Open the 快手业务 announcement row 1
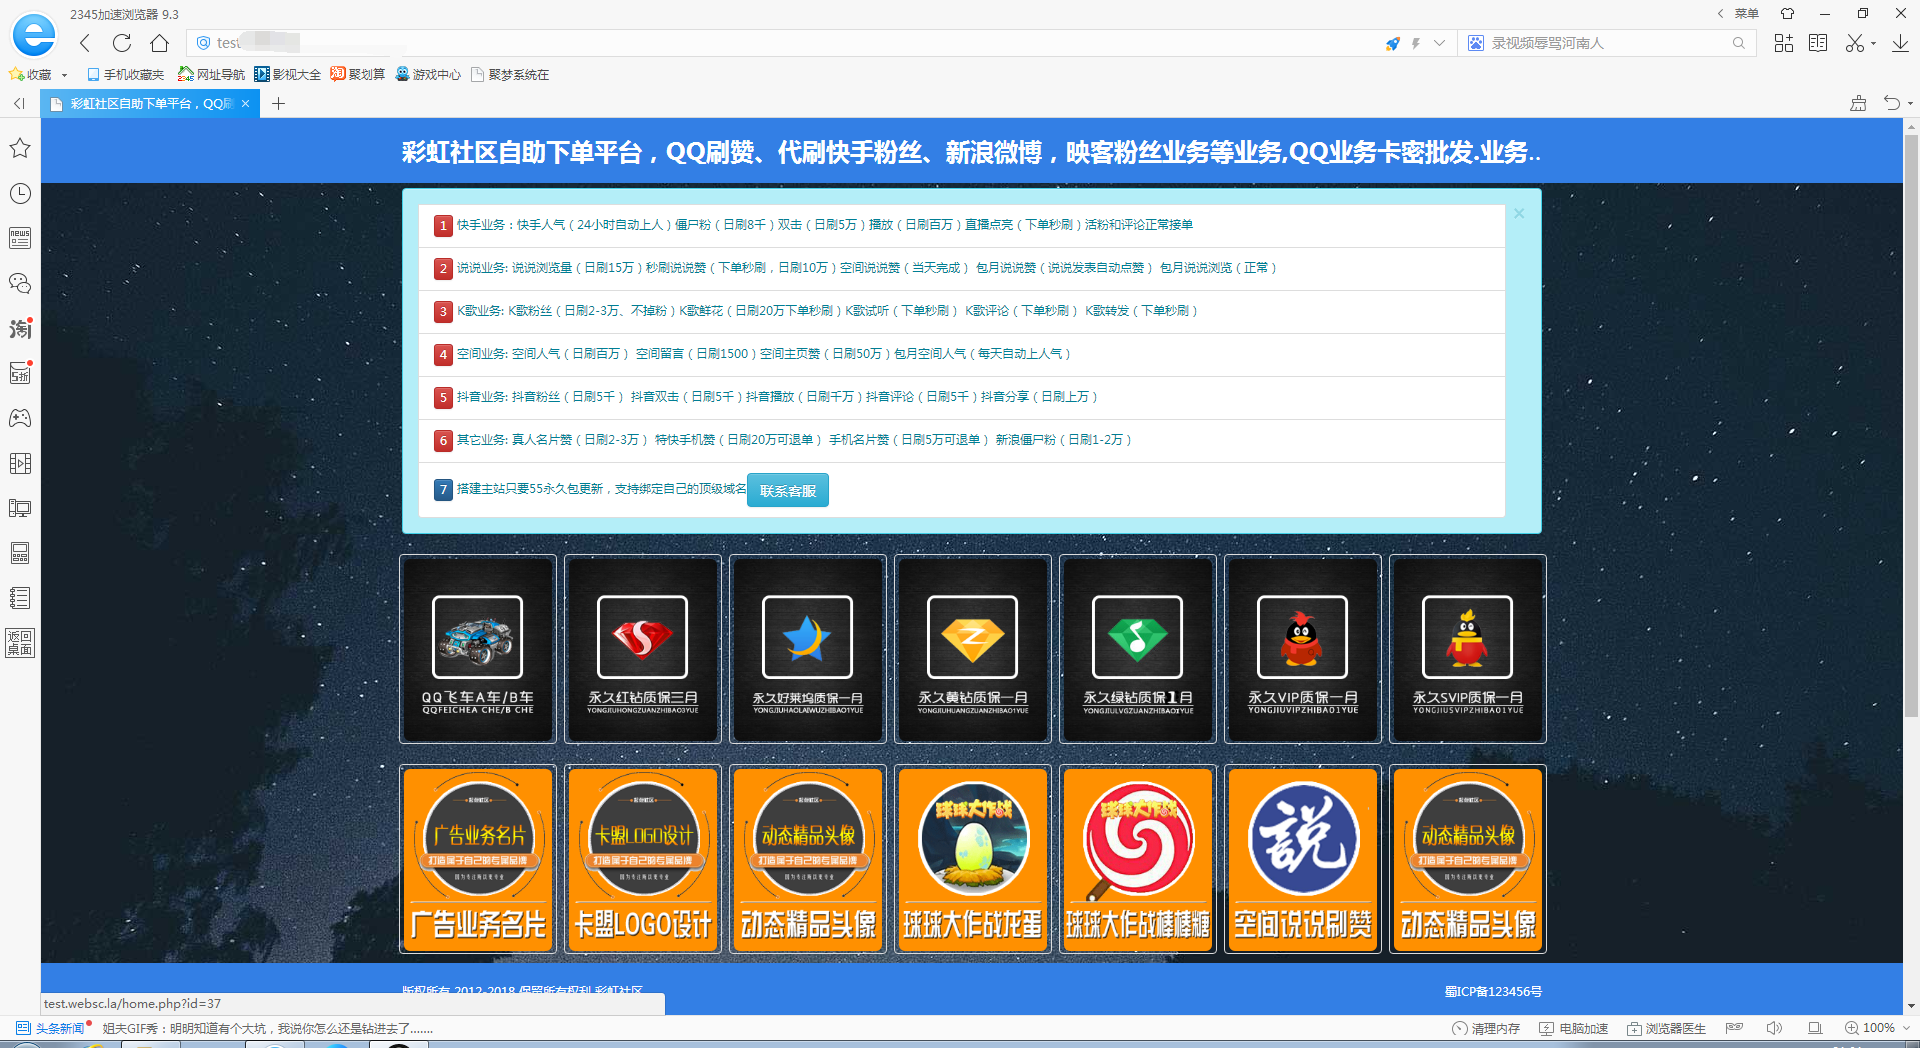This screenshot has height=1048, width=1920. coord(962,225)
